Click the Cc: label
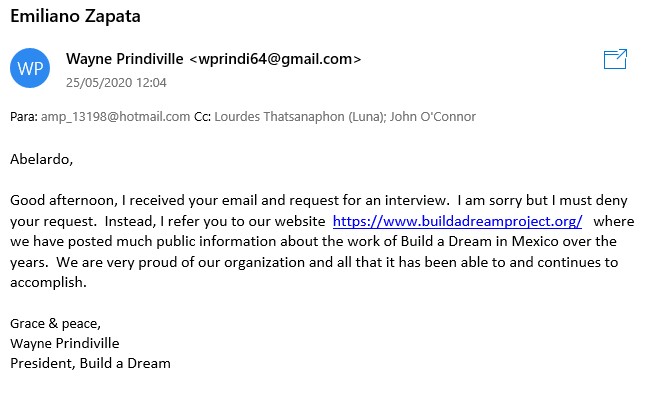665x402 pixels. 202,117
